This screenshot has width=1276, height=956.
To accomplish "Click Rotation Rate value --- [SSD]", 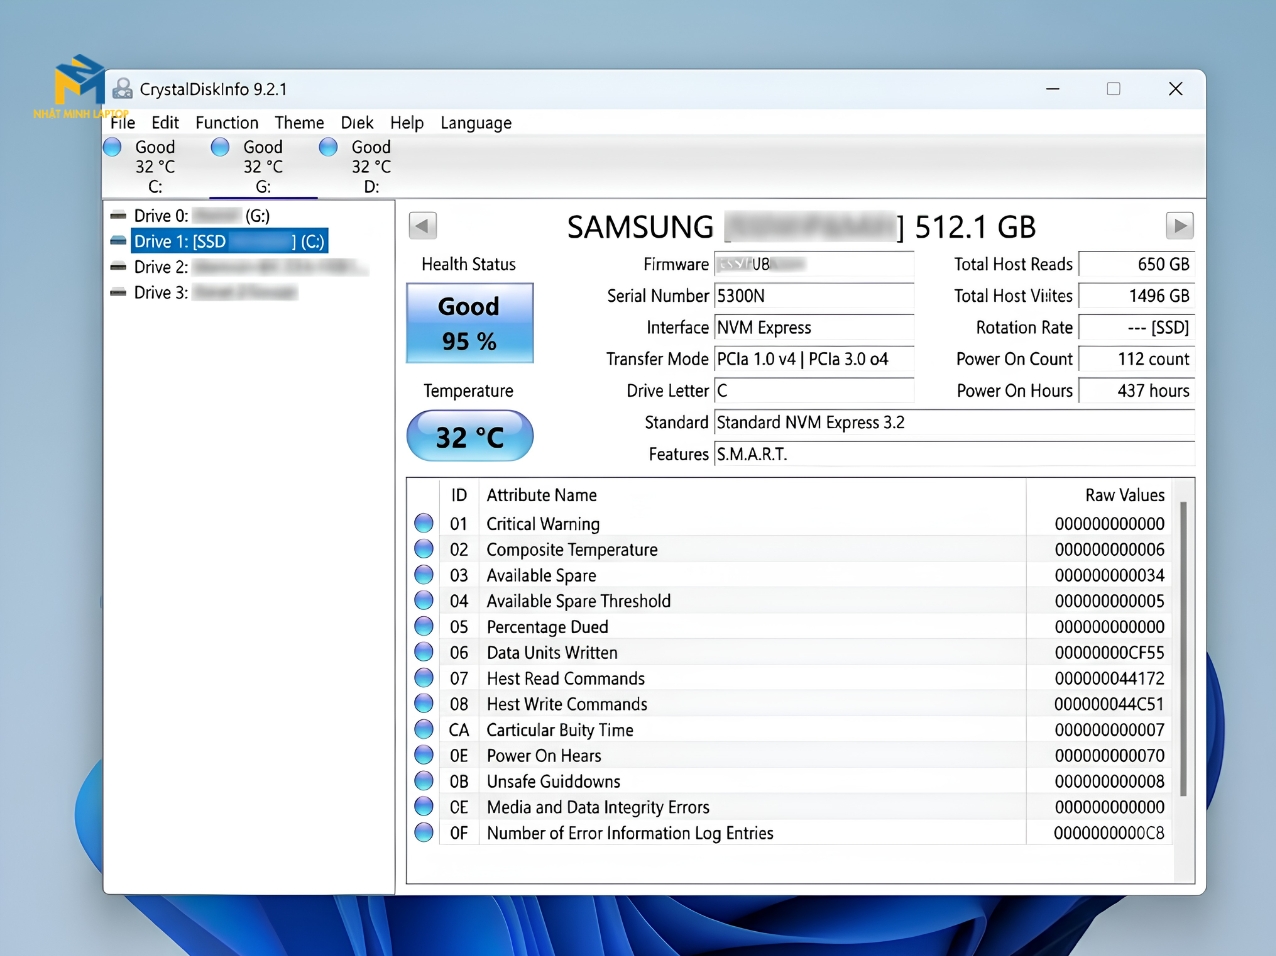I will click(x=1137, y=328).
